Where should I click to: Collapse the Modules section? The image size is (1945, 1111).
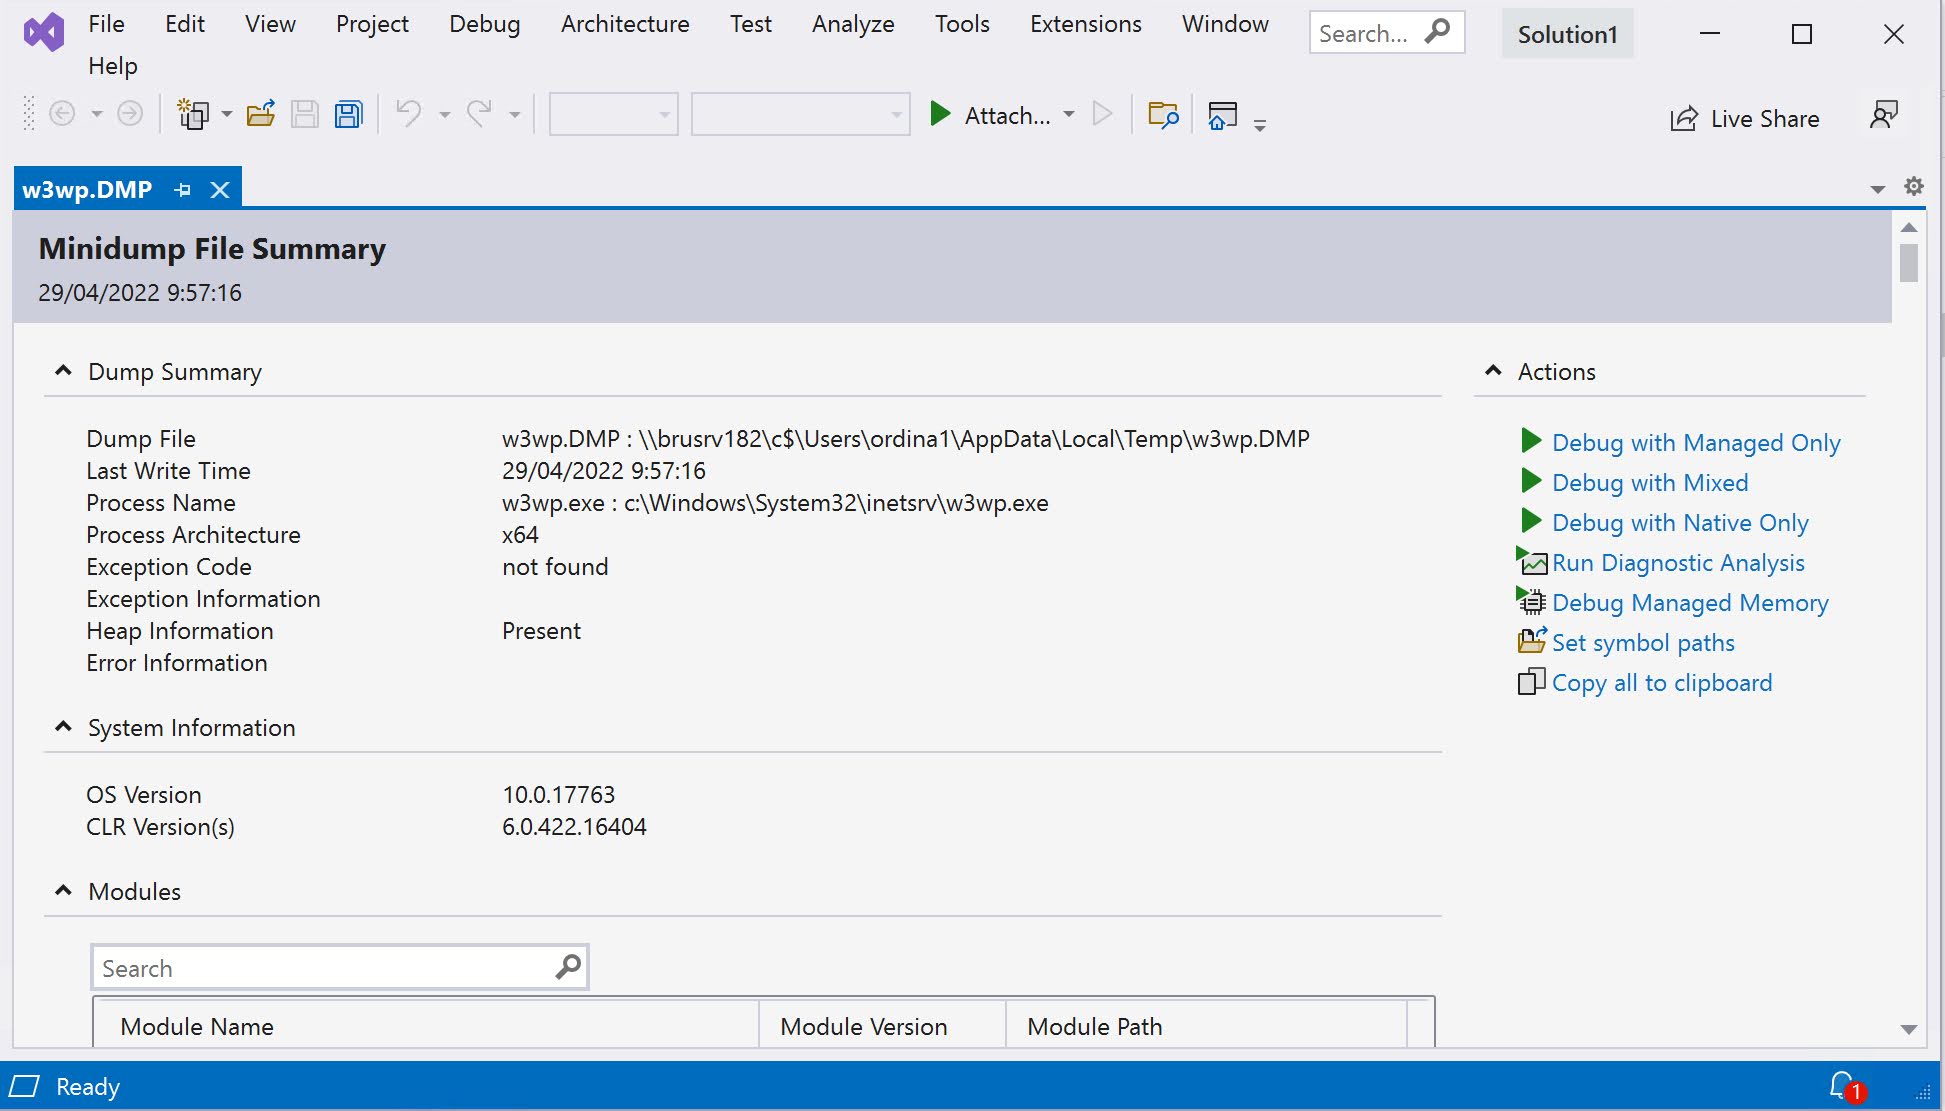coord(63,891)
